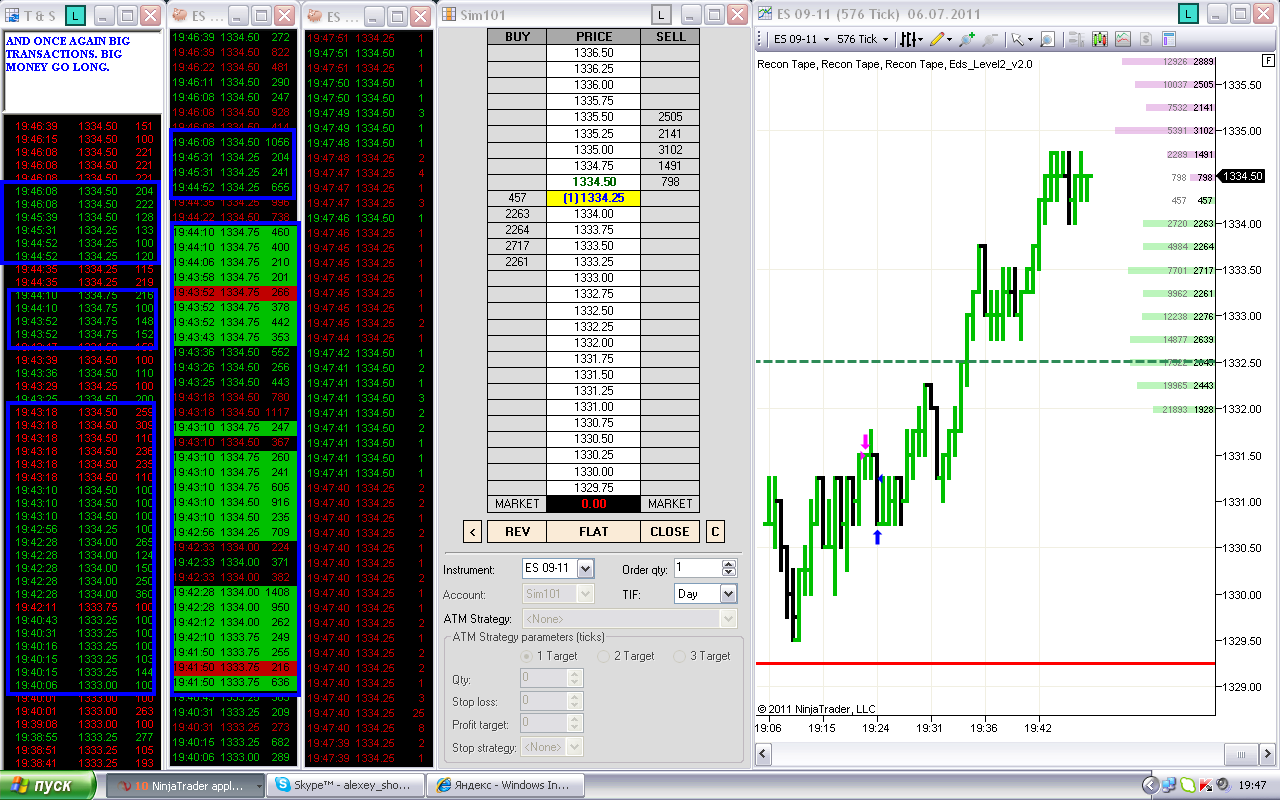
Task: Click the ATM Qty stepper field
Action: [551, 678]
